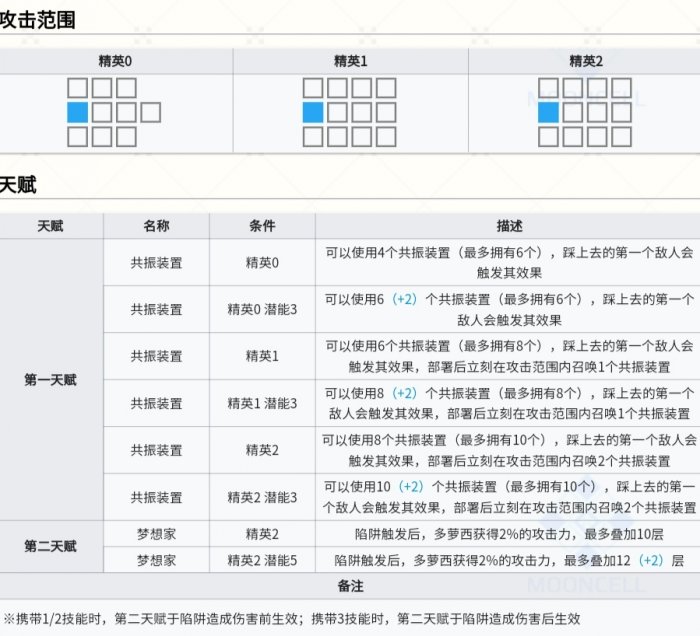This screenshot has width=700, height=636.
Task: Click the 描述 table column header
Action: (508, 226)
